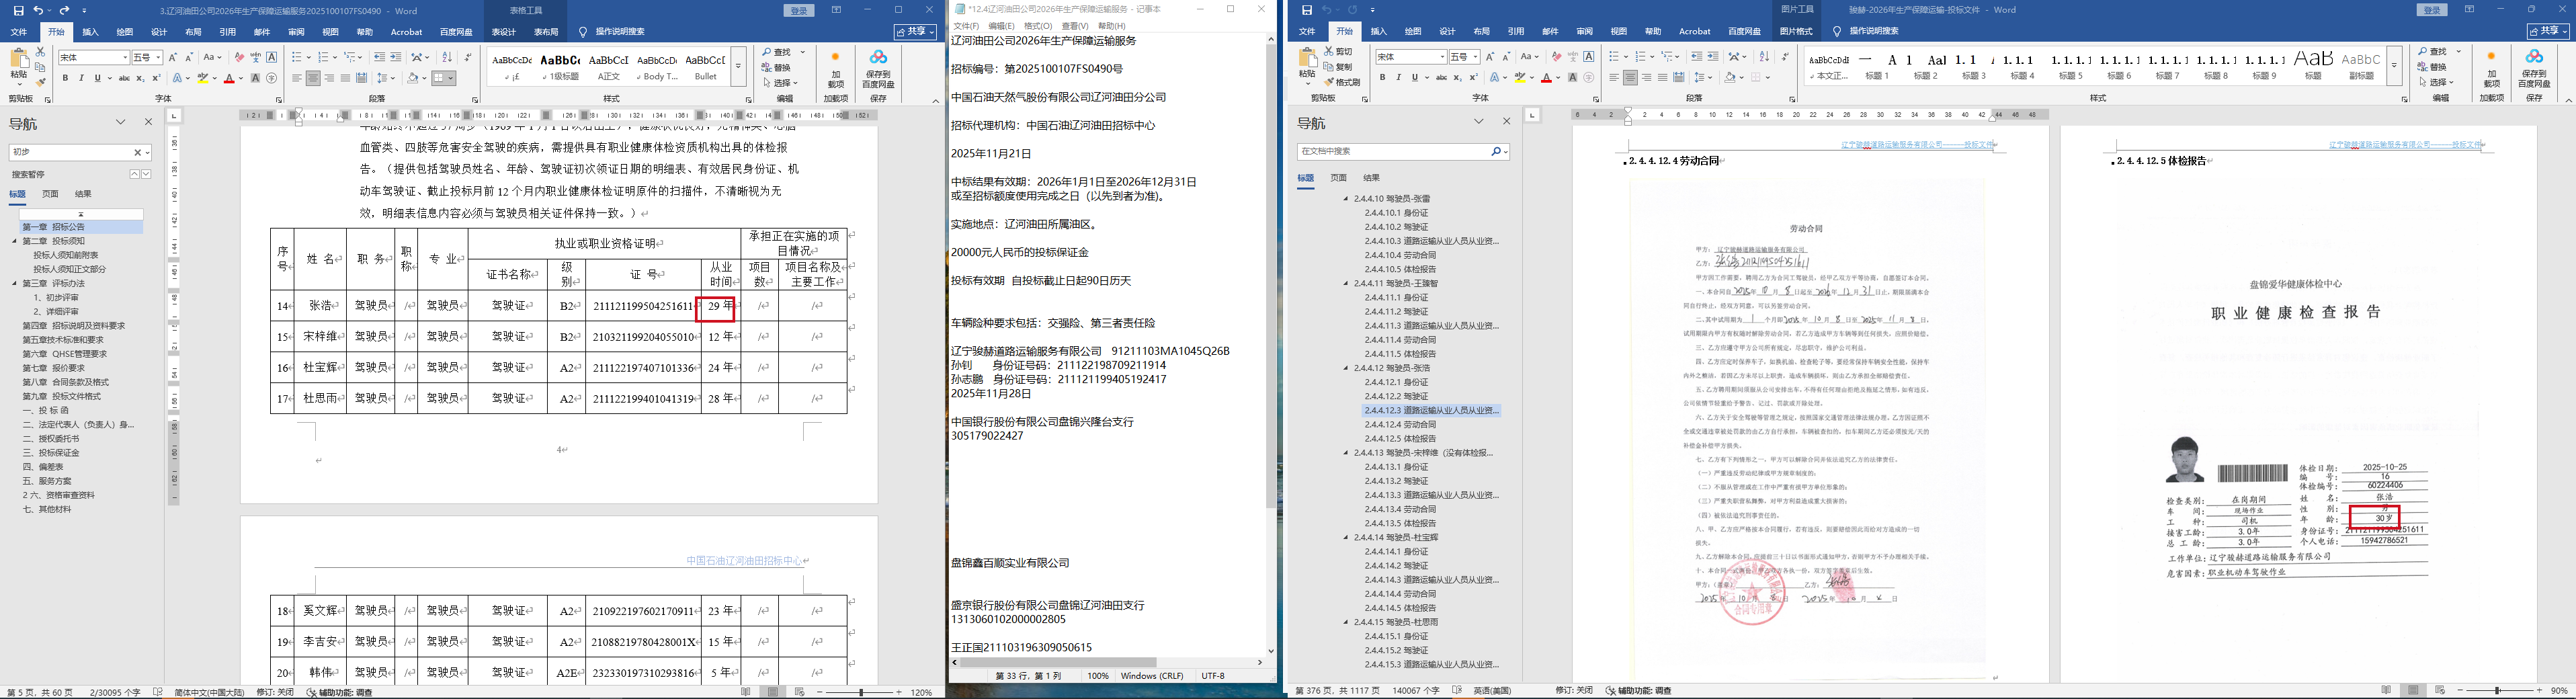Open 加载项 add-ins in 辽河油田 Word
Viewport: 2576px width, 699px height.
(835, 69)
